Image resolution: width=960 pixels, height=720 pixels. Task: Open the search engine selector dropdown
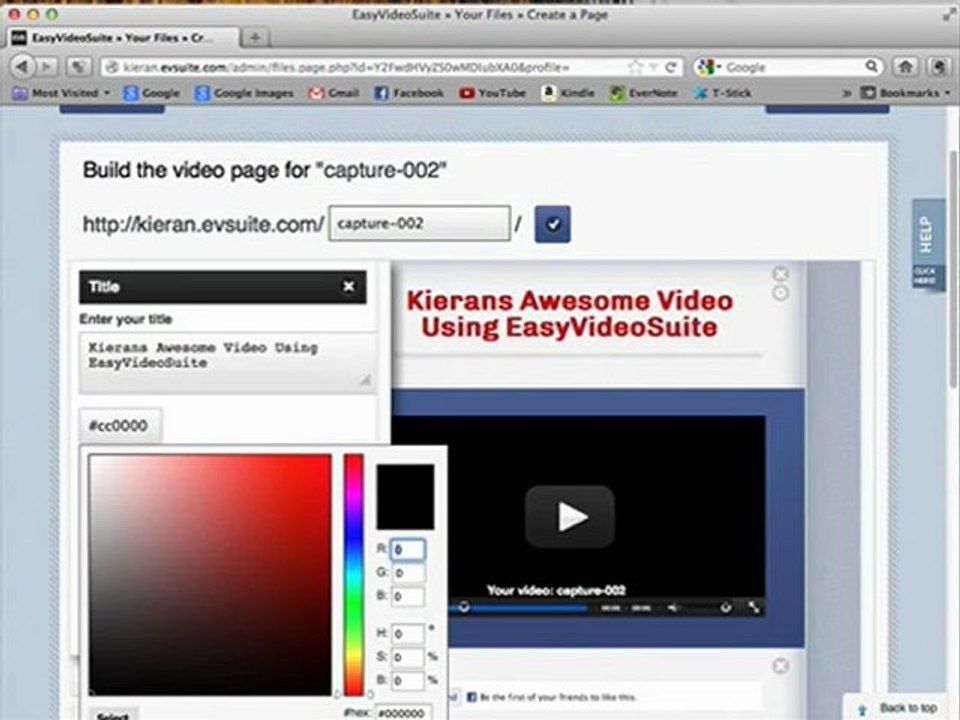(710, 67)
